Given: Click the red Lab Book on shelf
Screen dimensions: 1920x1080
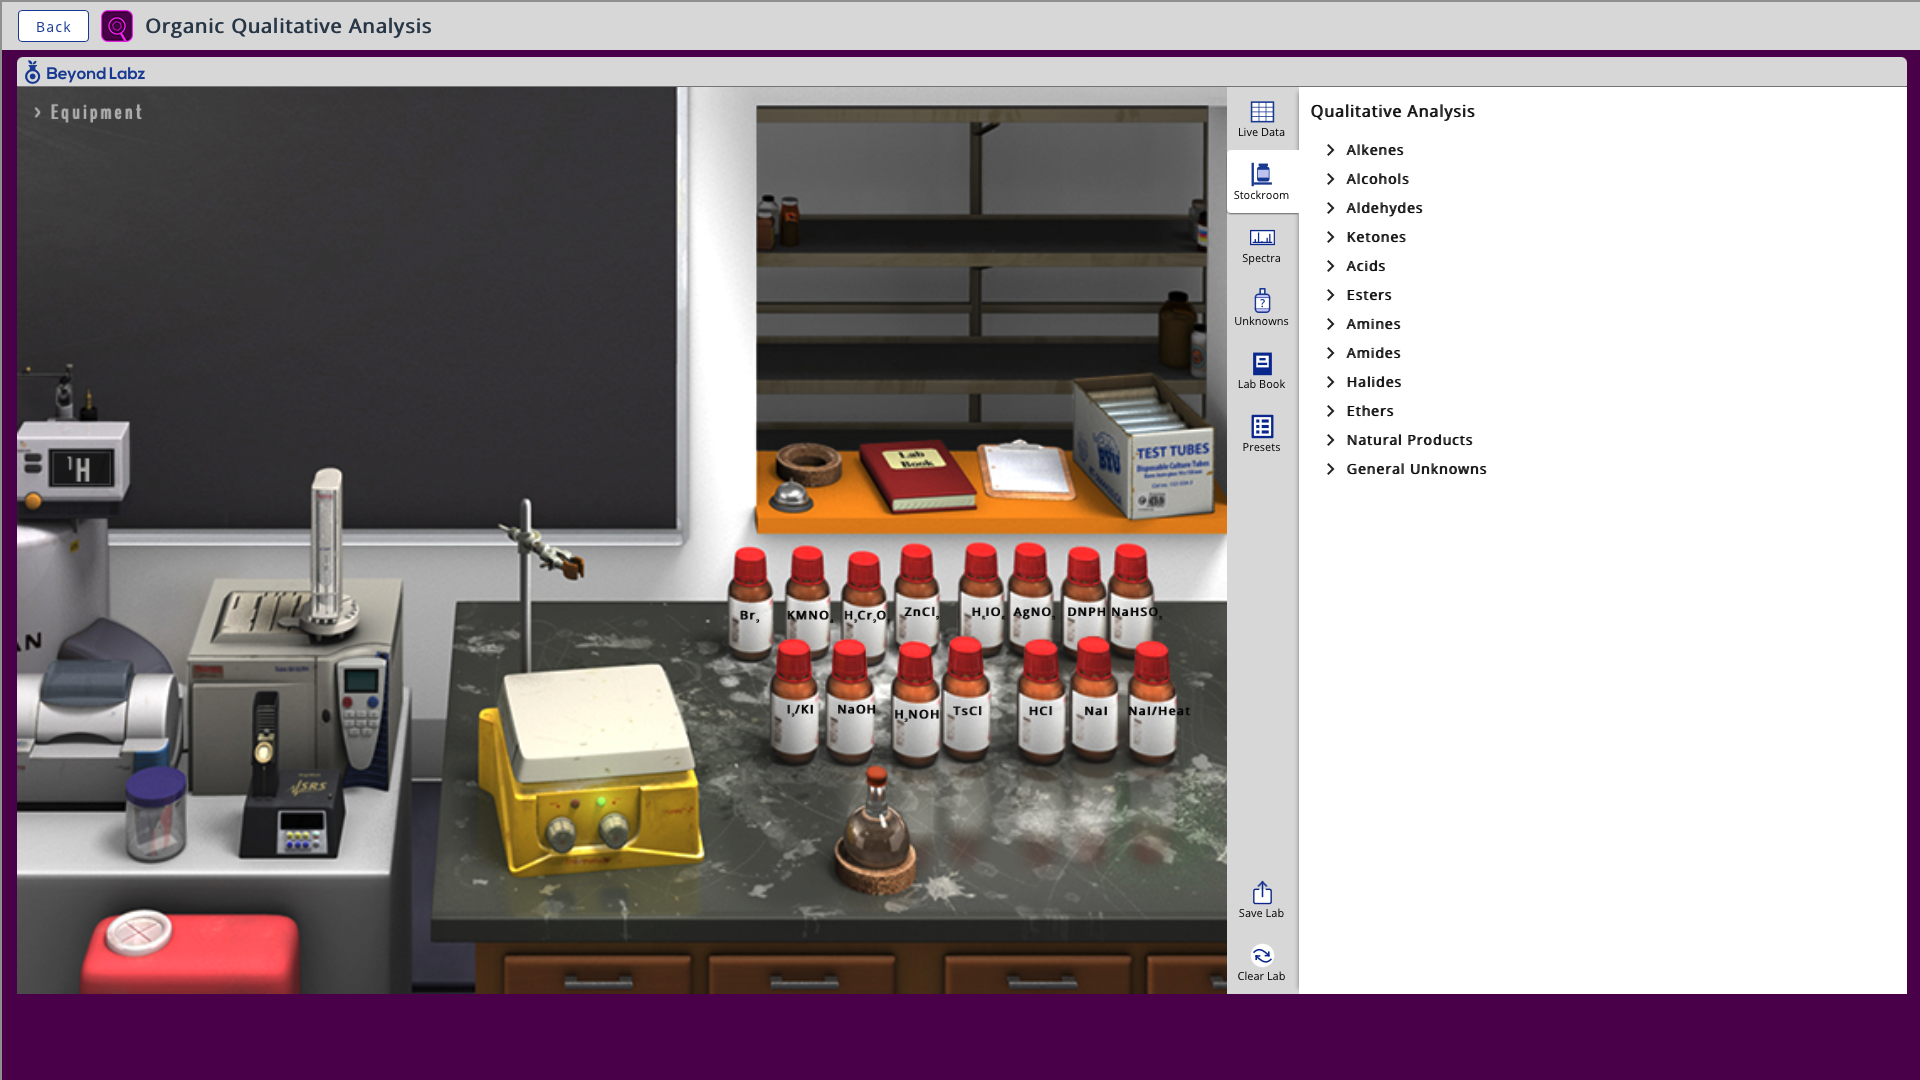Looking at the screenshot, I should click(x=917, y=474).
